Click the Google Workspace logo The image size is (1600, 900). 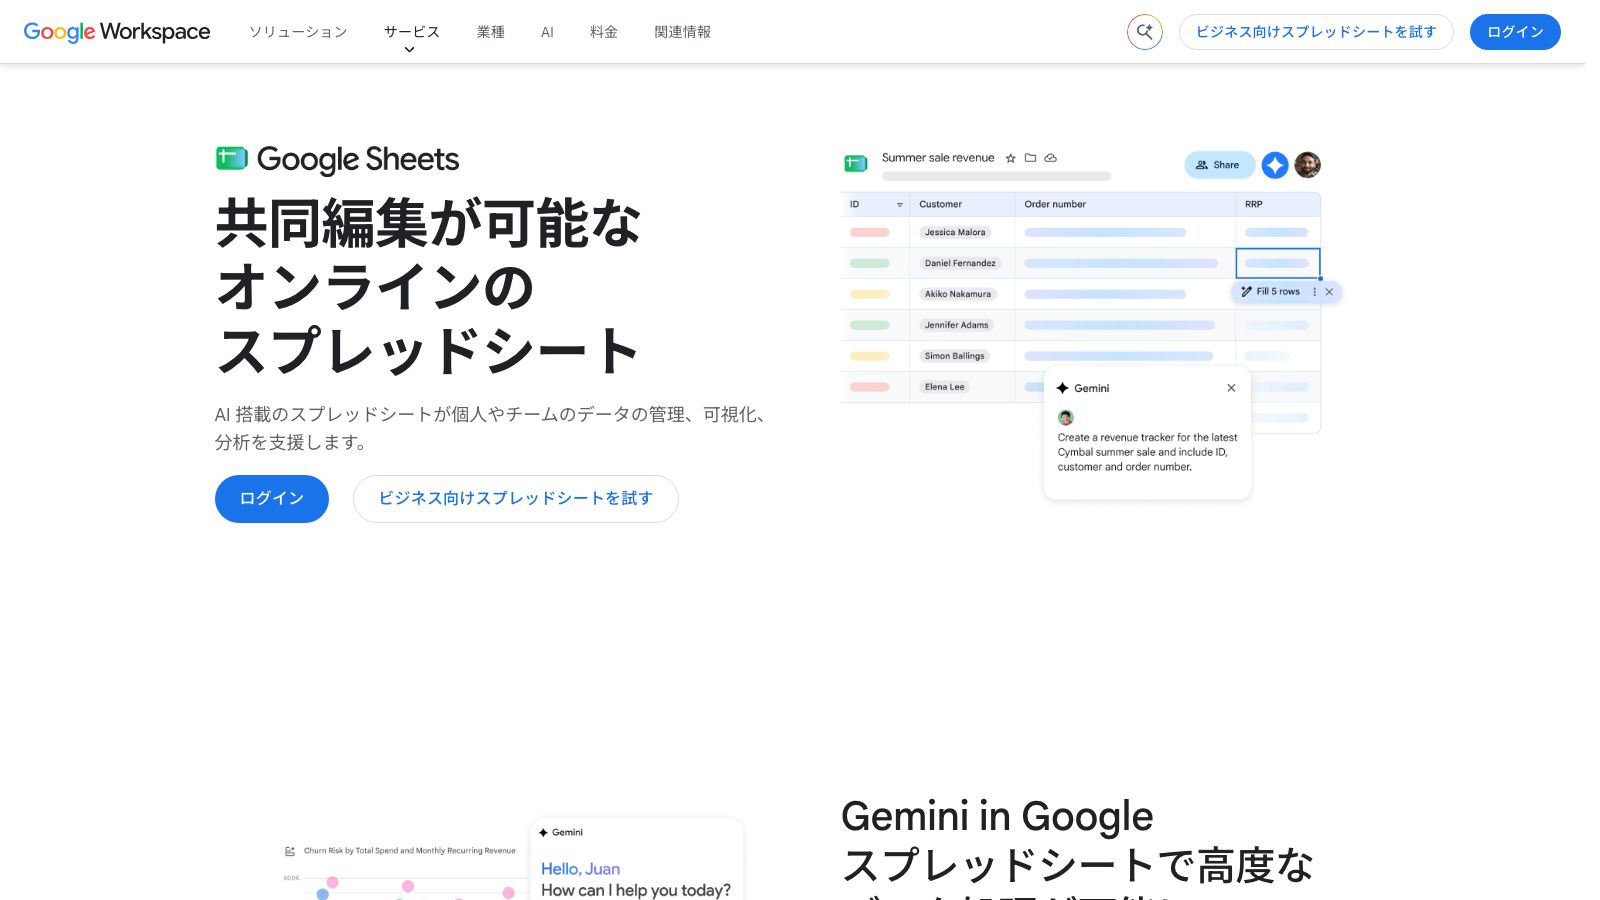pos(117,32)
